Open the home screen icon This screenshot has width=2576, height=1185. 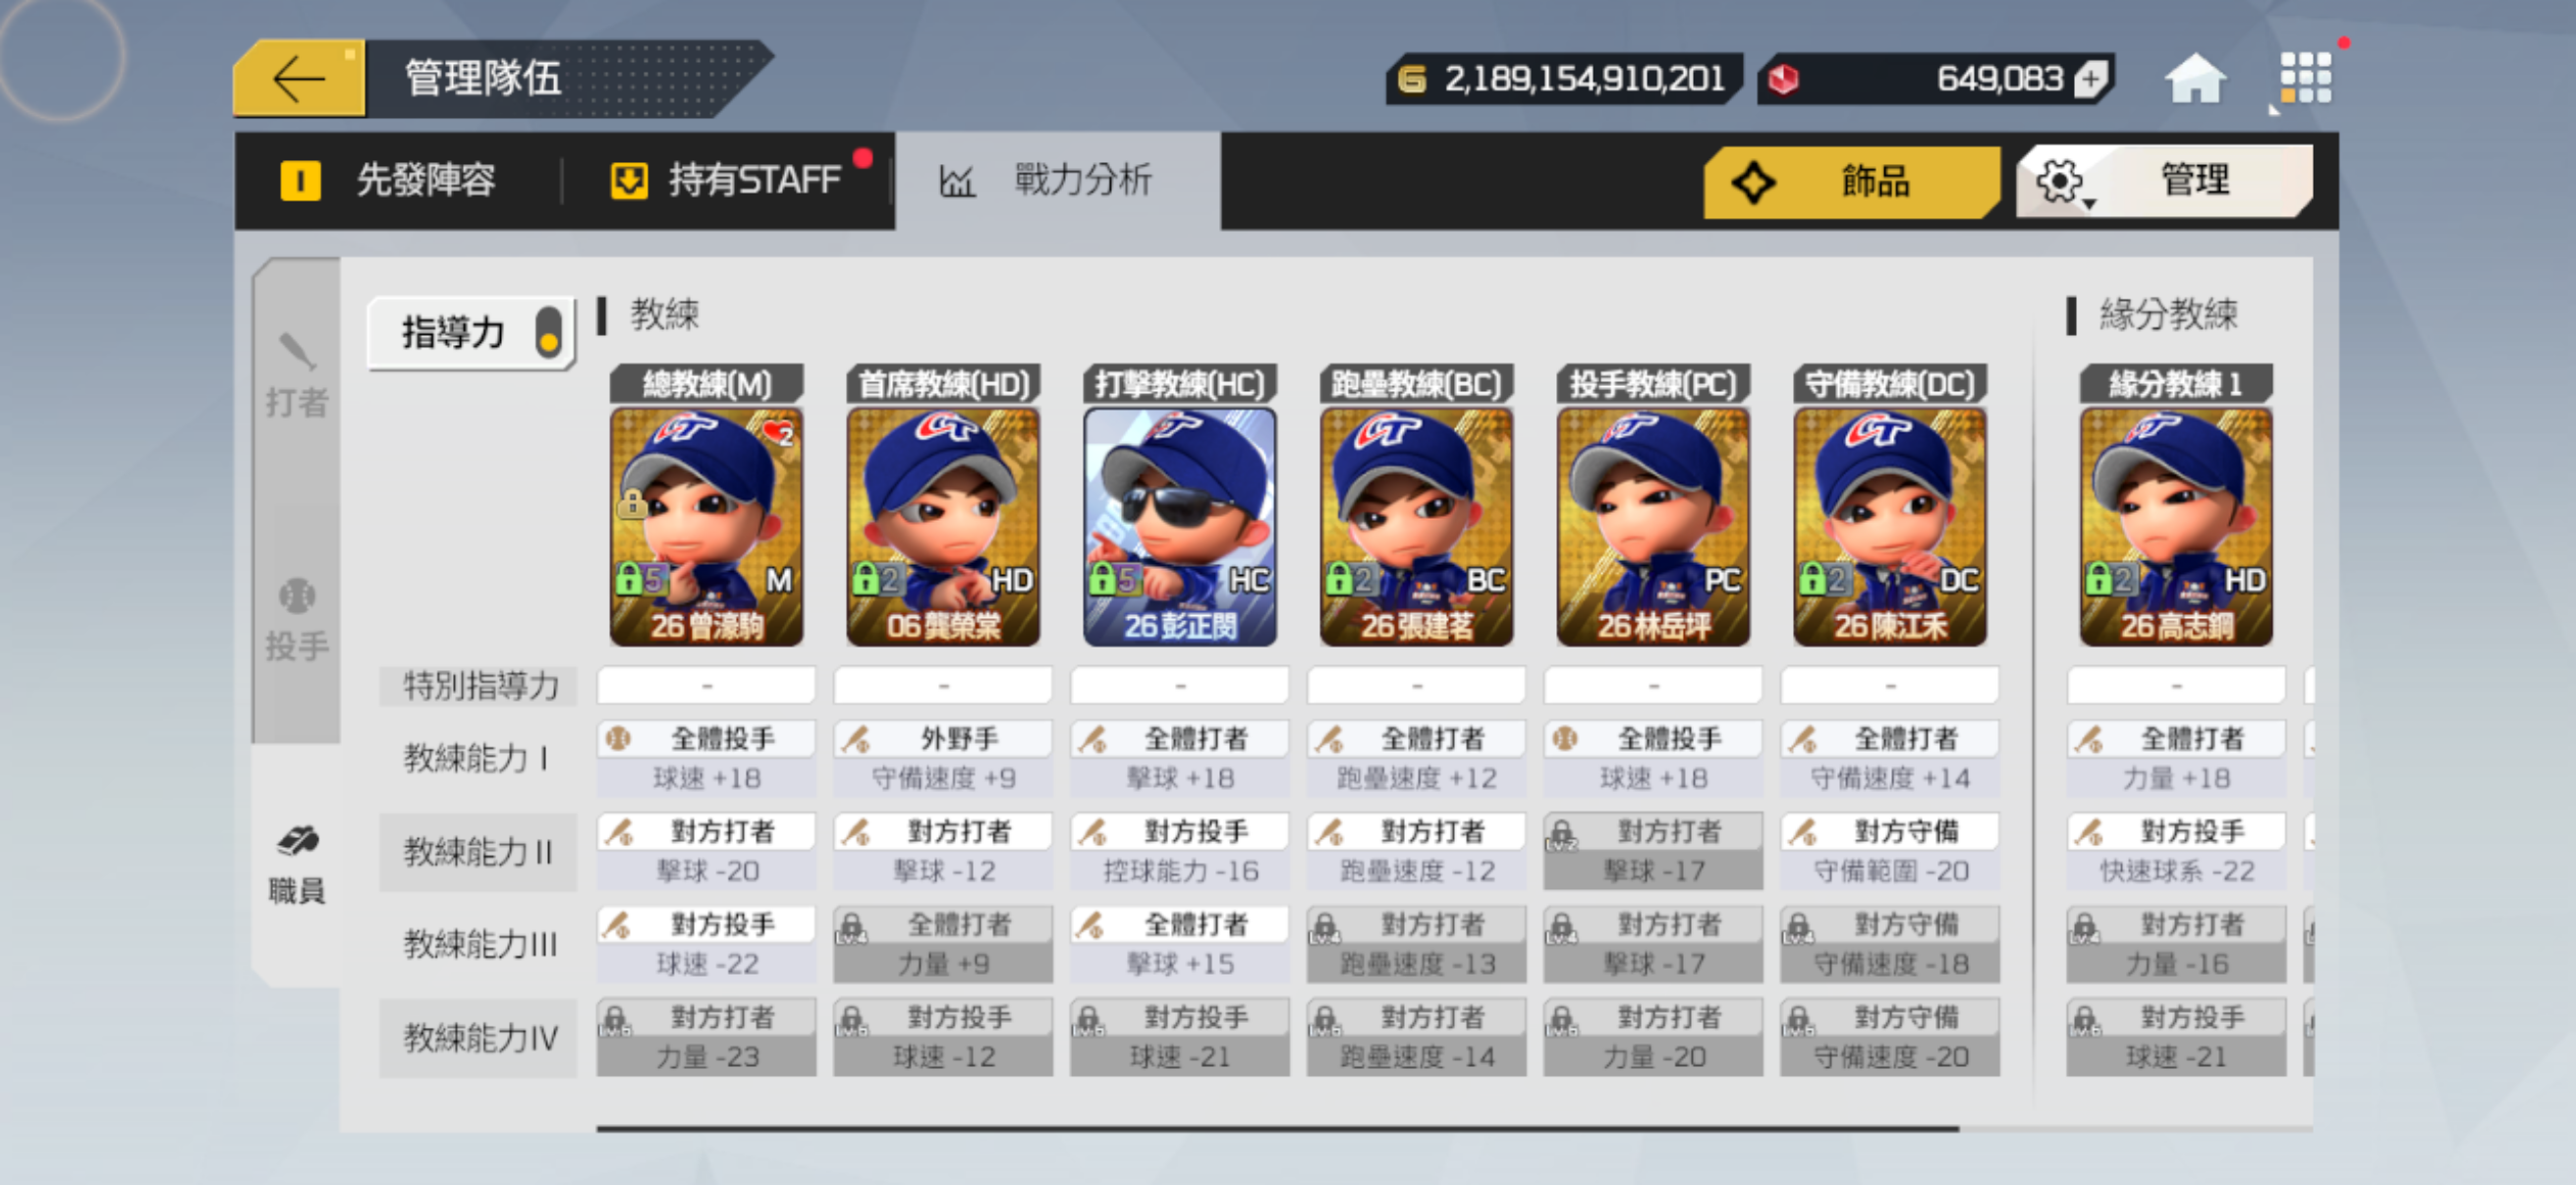2194,78
